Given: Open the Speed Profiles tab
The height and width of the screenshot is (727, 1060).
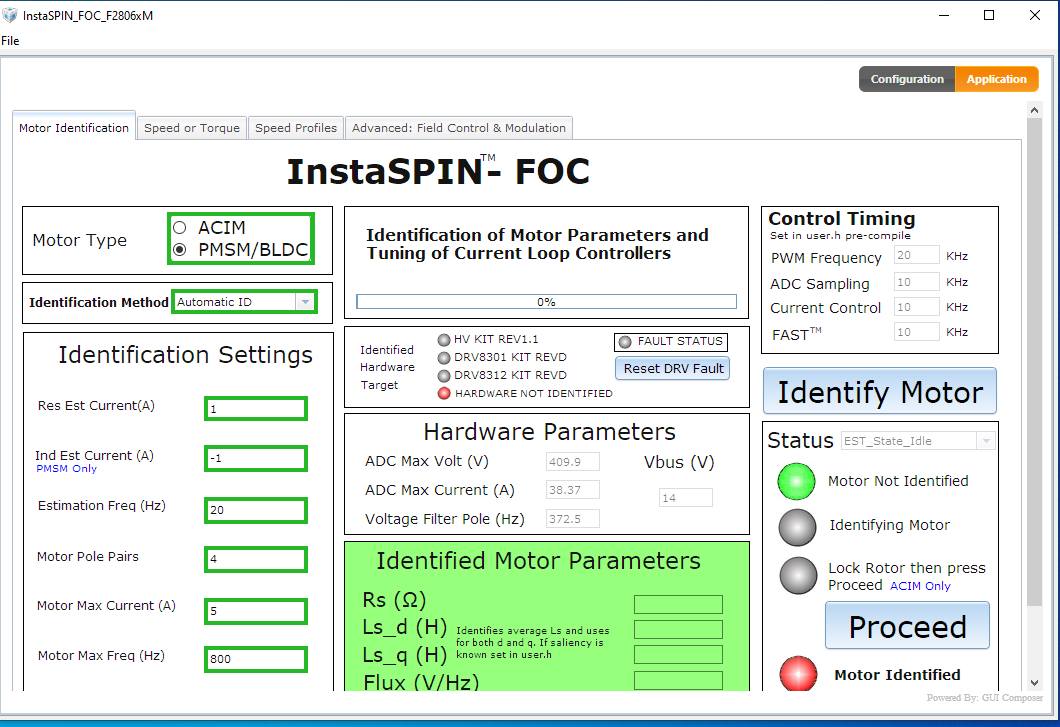Looking at the screenshot, I should tap(295, 128).
